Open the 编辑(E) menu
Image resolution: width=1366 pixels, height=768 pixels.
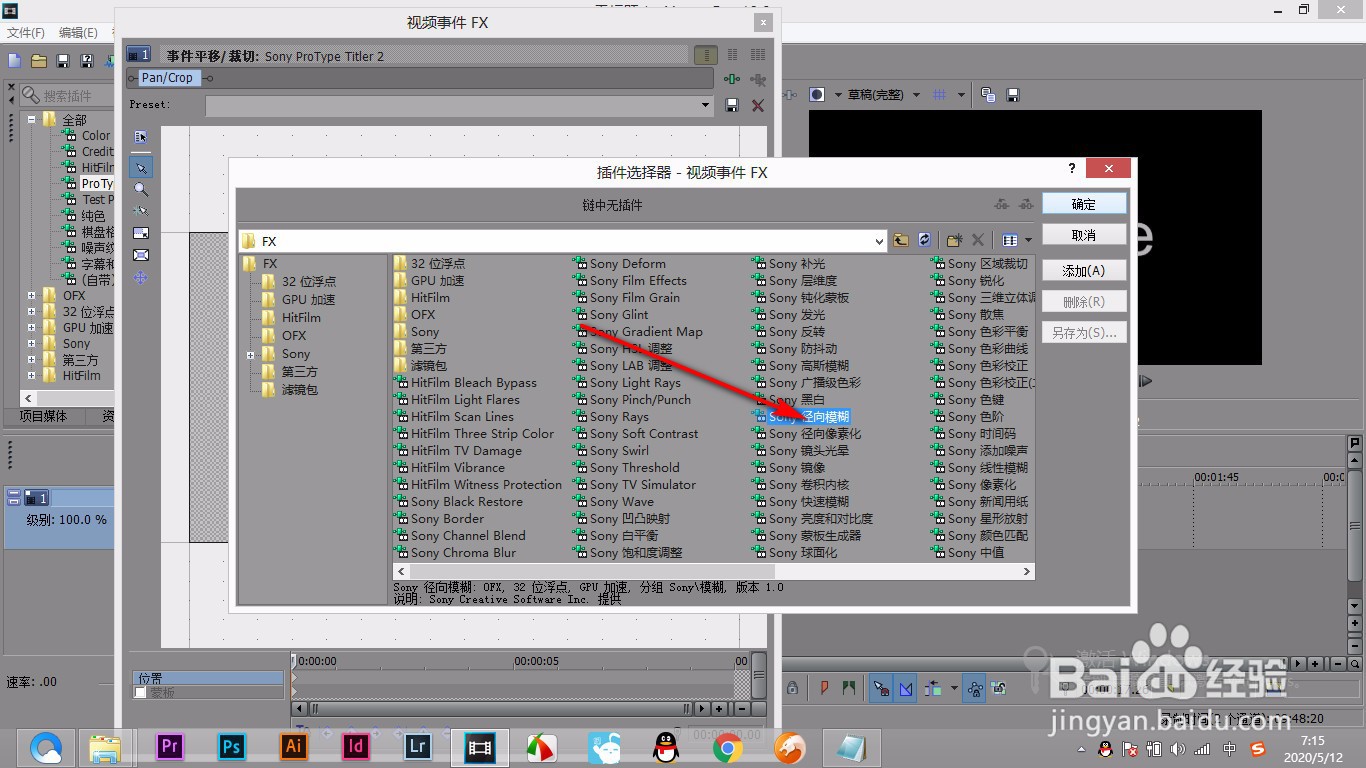78,33
